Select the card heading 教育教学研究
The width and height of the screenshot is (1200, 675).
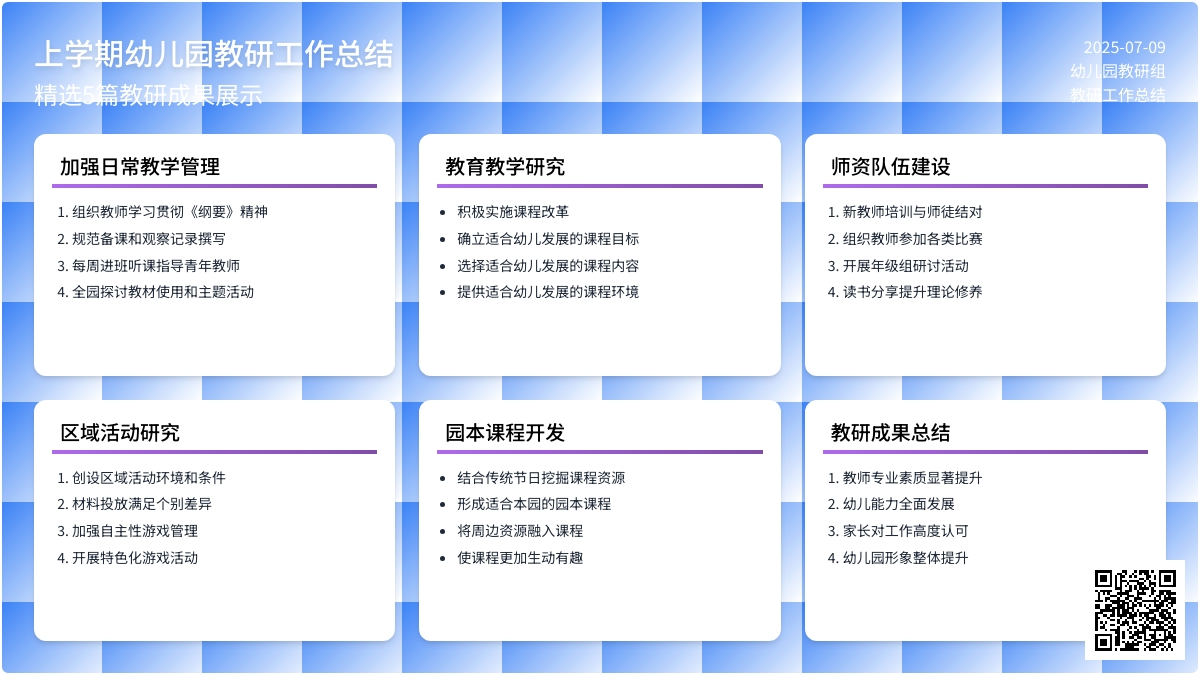(x=505, y=167)
